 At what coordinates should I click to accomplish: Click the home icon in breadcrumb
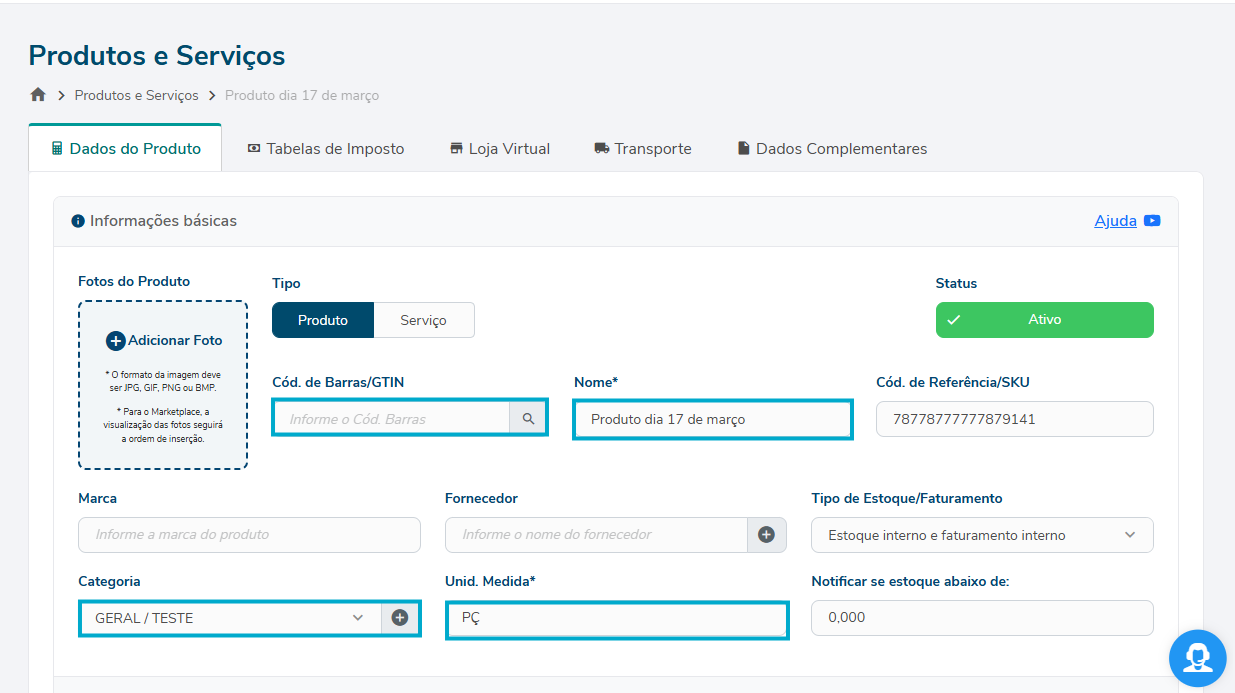pos(38,95)
